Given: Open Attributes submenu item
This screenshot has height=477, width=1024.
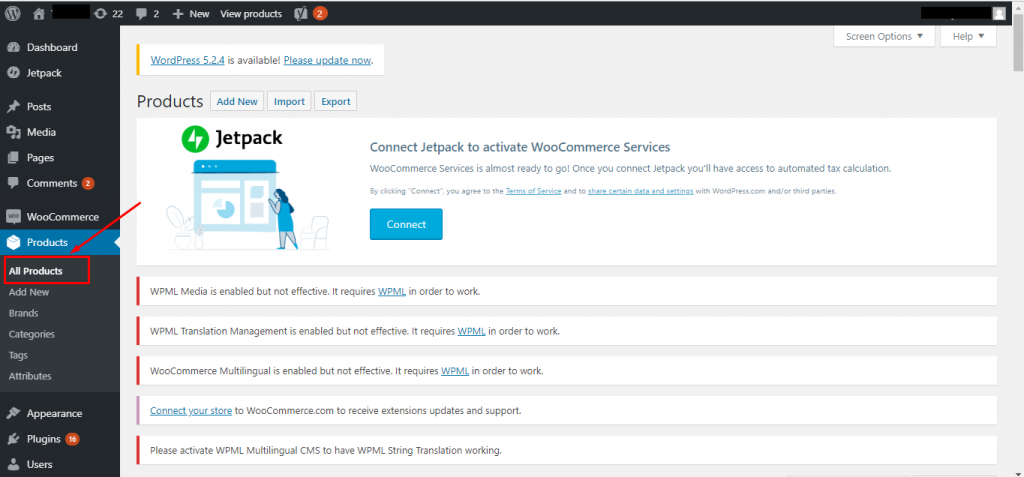Looking at the screenshot, I should [30, 376].
